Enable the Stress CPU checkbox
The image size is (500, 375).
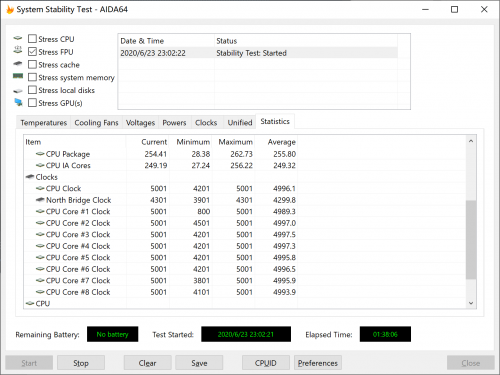pos(32,39)
